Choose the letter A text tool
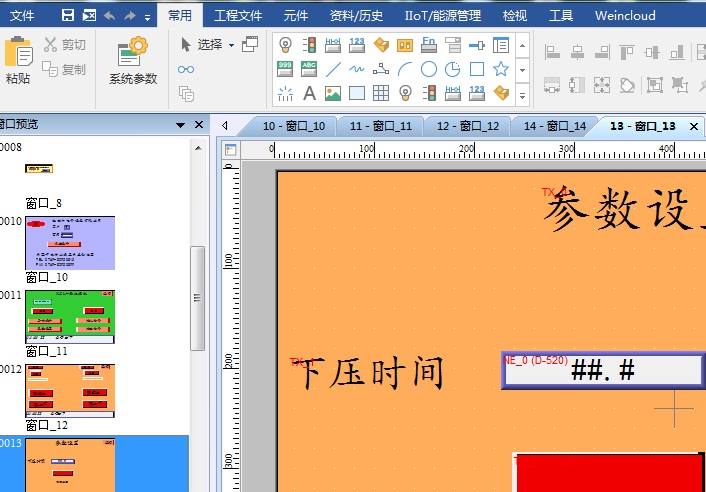Screen dimensions: 706x492 [x=309, y=93]
